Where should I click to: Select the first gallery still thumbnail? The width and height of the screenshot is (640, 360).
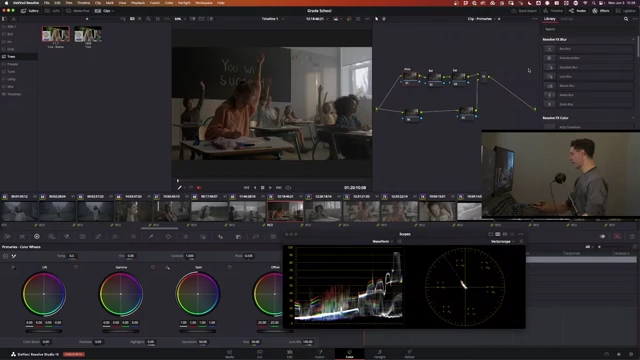[56, 34]
